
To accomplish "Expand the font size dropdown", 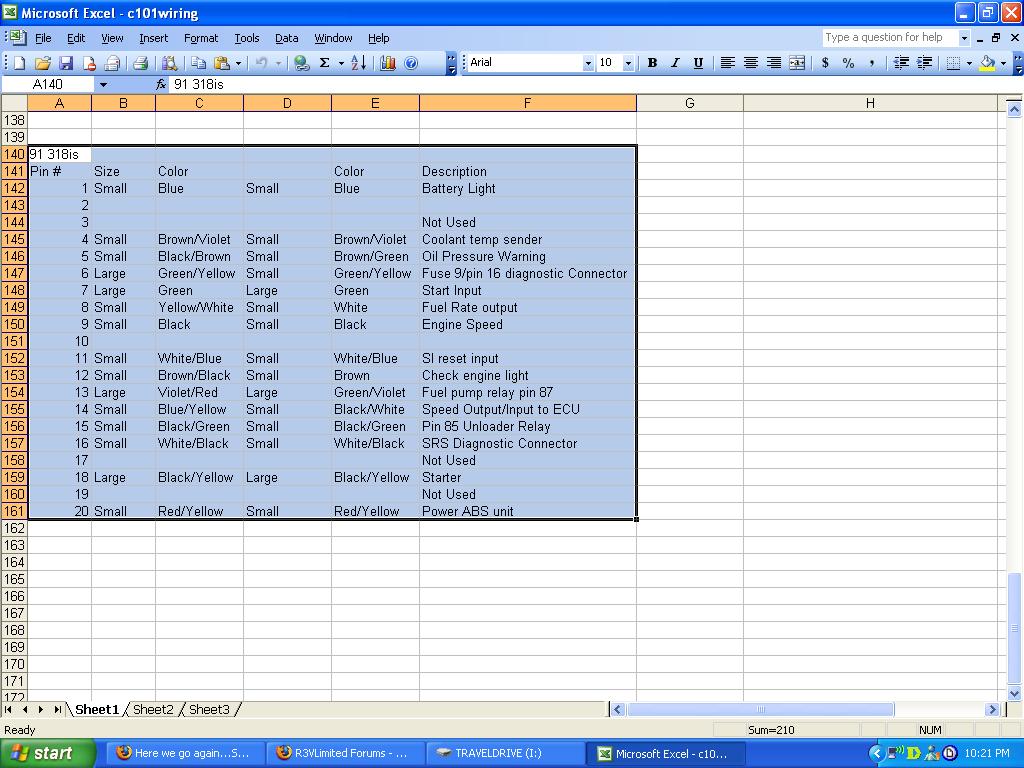I will pos(628,62).
